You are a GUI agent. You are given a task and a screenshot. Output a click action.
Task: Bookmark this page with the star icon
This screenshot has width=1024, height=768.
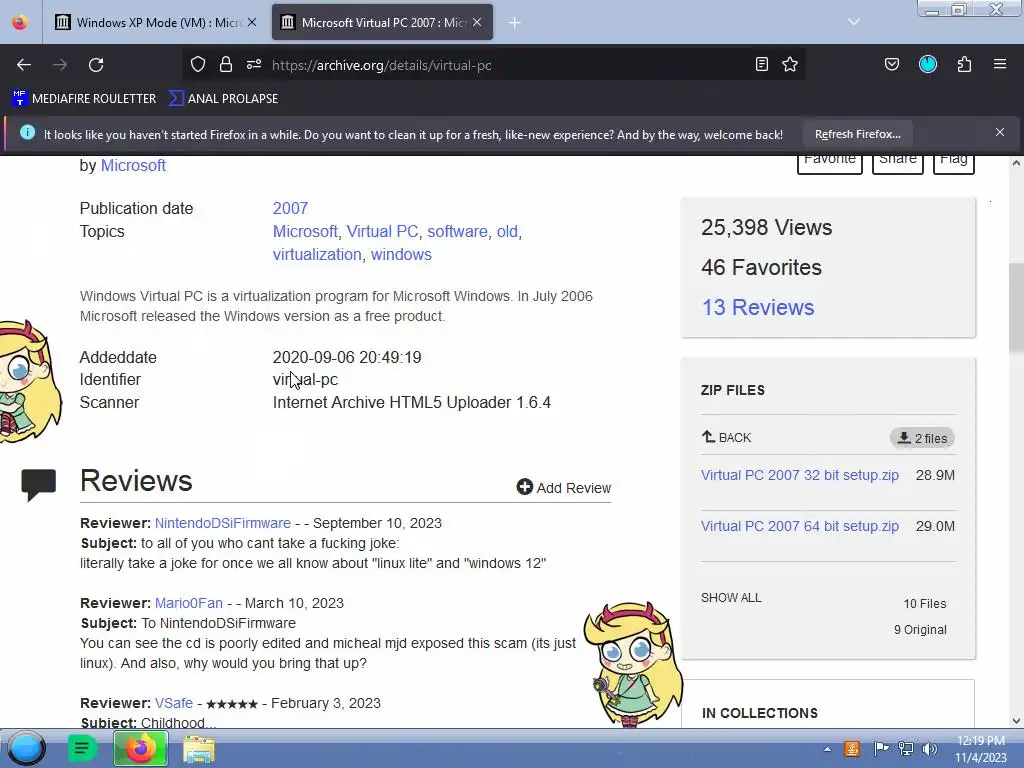[x=790, y=64]
